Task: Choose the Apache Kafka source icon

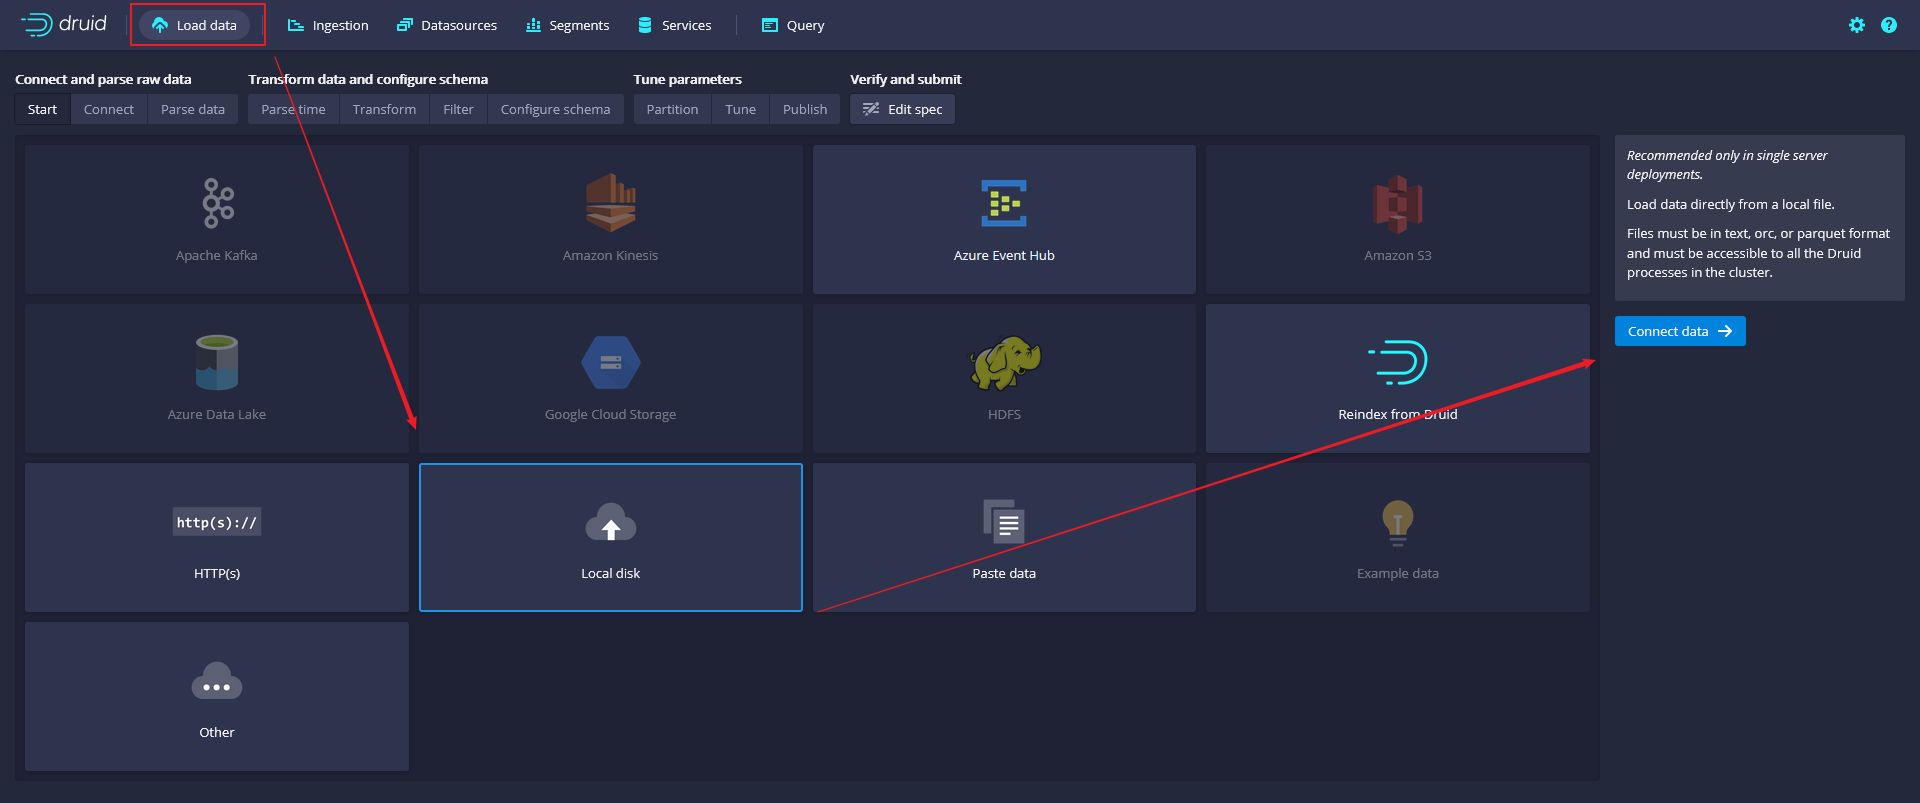Action: click(x=217, y=203)
